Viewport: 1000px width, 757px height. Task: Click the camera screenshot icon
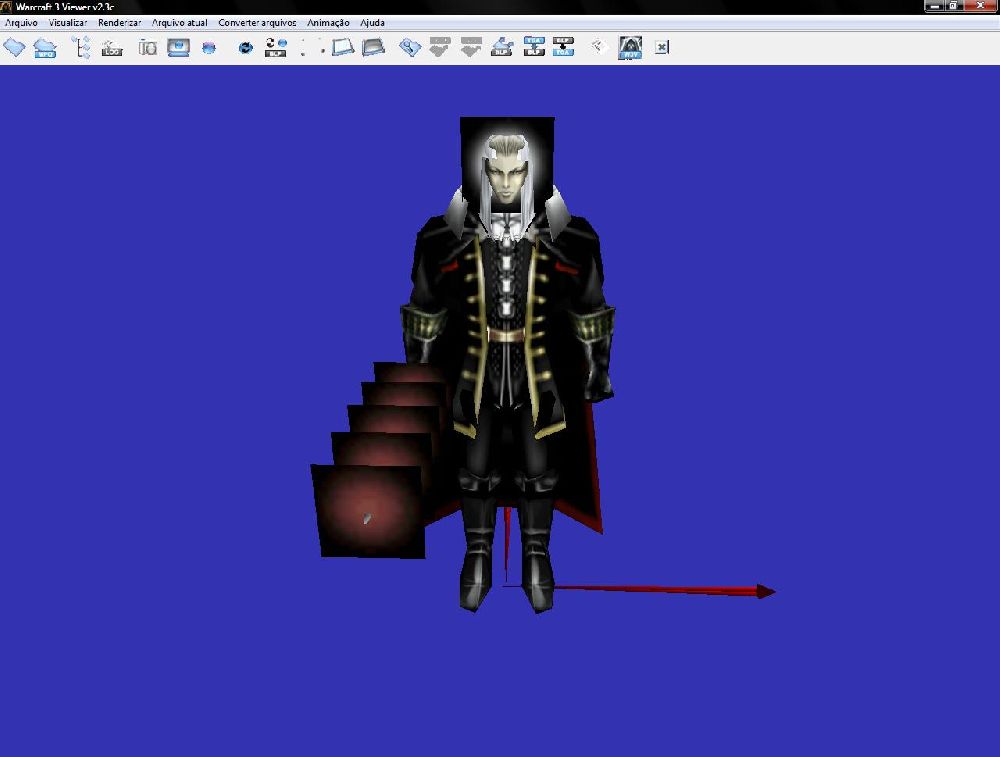pyautogui.click(x=147, y=48)
